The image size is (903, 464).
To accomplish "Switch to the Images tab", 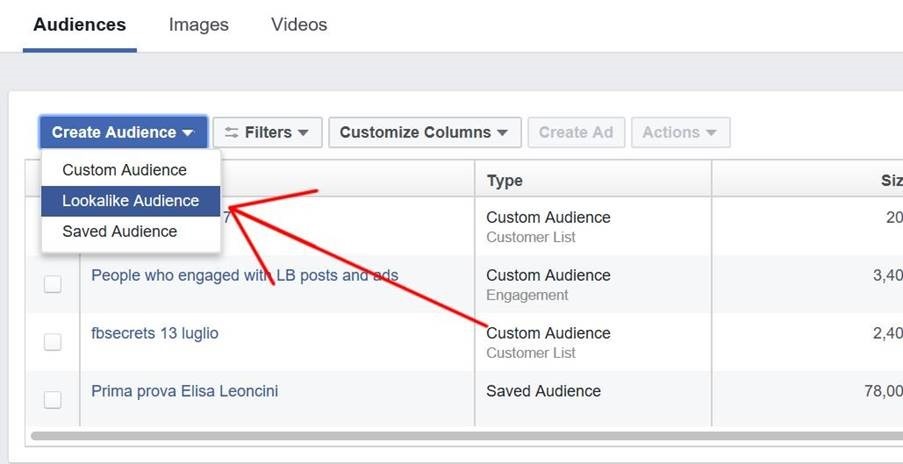I will (198, 25).
